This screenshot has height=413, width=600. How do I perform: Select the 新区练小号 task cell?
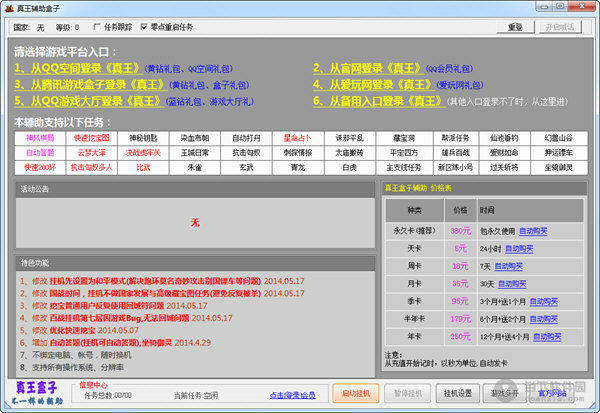click(x=455, y=168)
